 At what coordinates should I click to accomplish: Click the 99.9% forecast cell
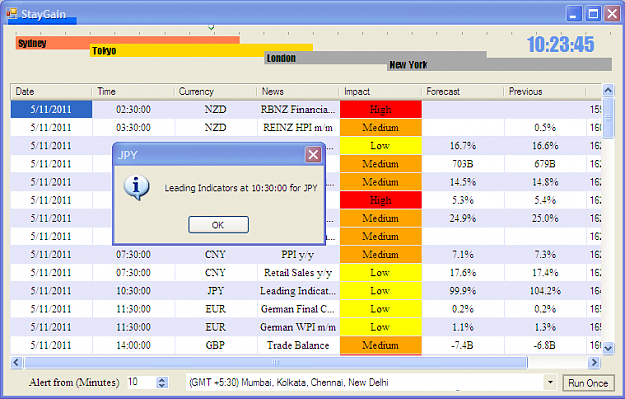tap(463, 291)
